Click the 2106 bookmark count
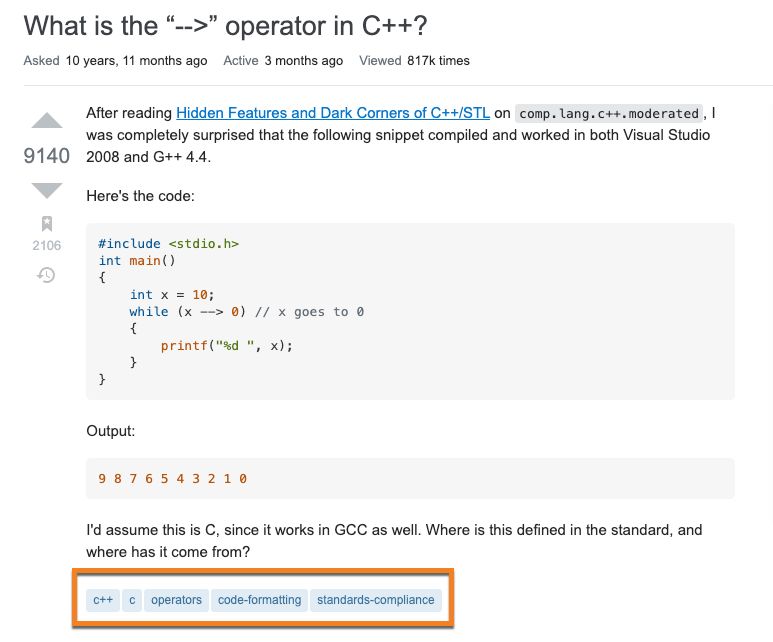The image size is (773, 642). 47,245
